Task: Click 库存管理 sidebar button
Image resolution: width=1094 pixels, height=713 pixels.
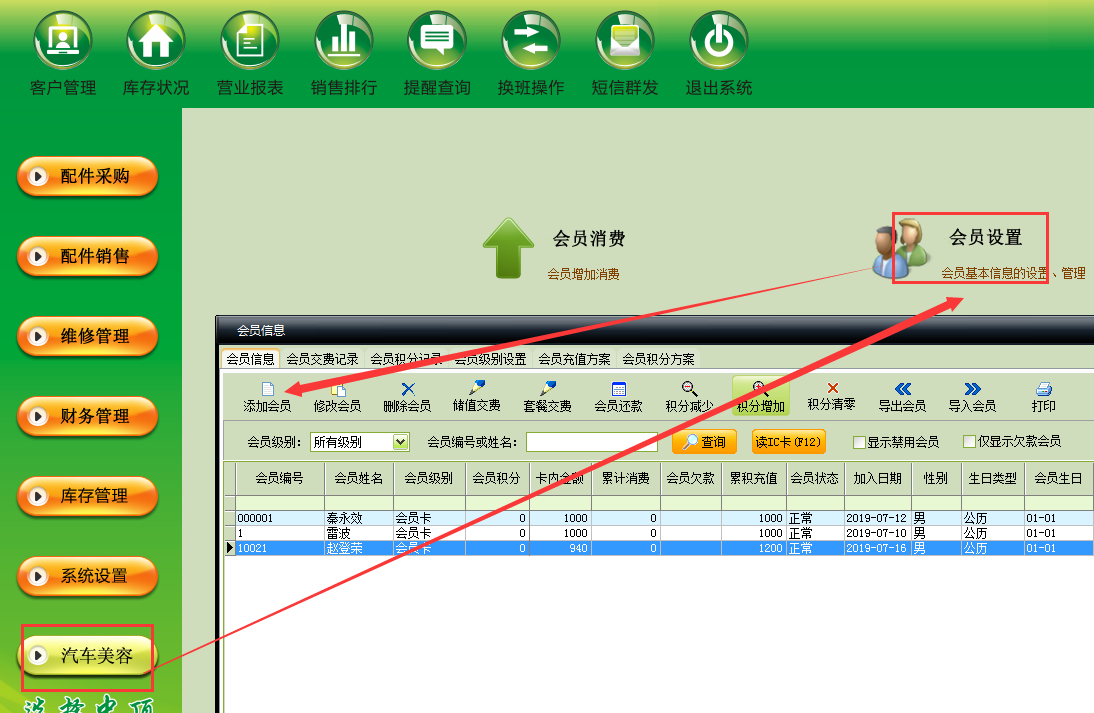Action: pos(87,496)
